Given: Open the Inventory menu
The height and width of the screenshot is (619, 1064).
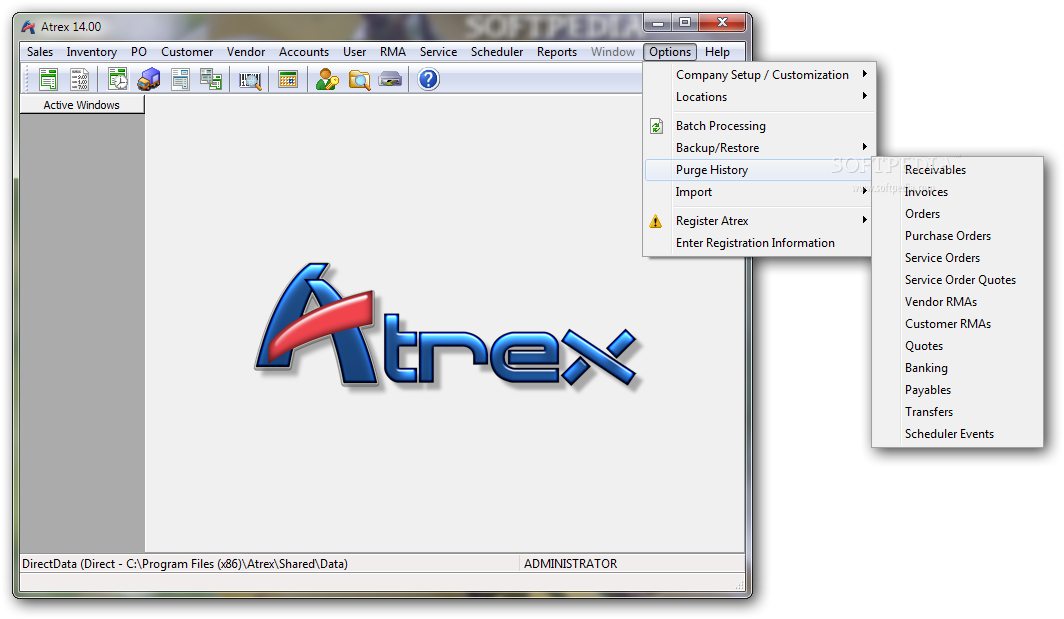Looking at the screenshot, I should point(92,52).
